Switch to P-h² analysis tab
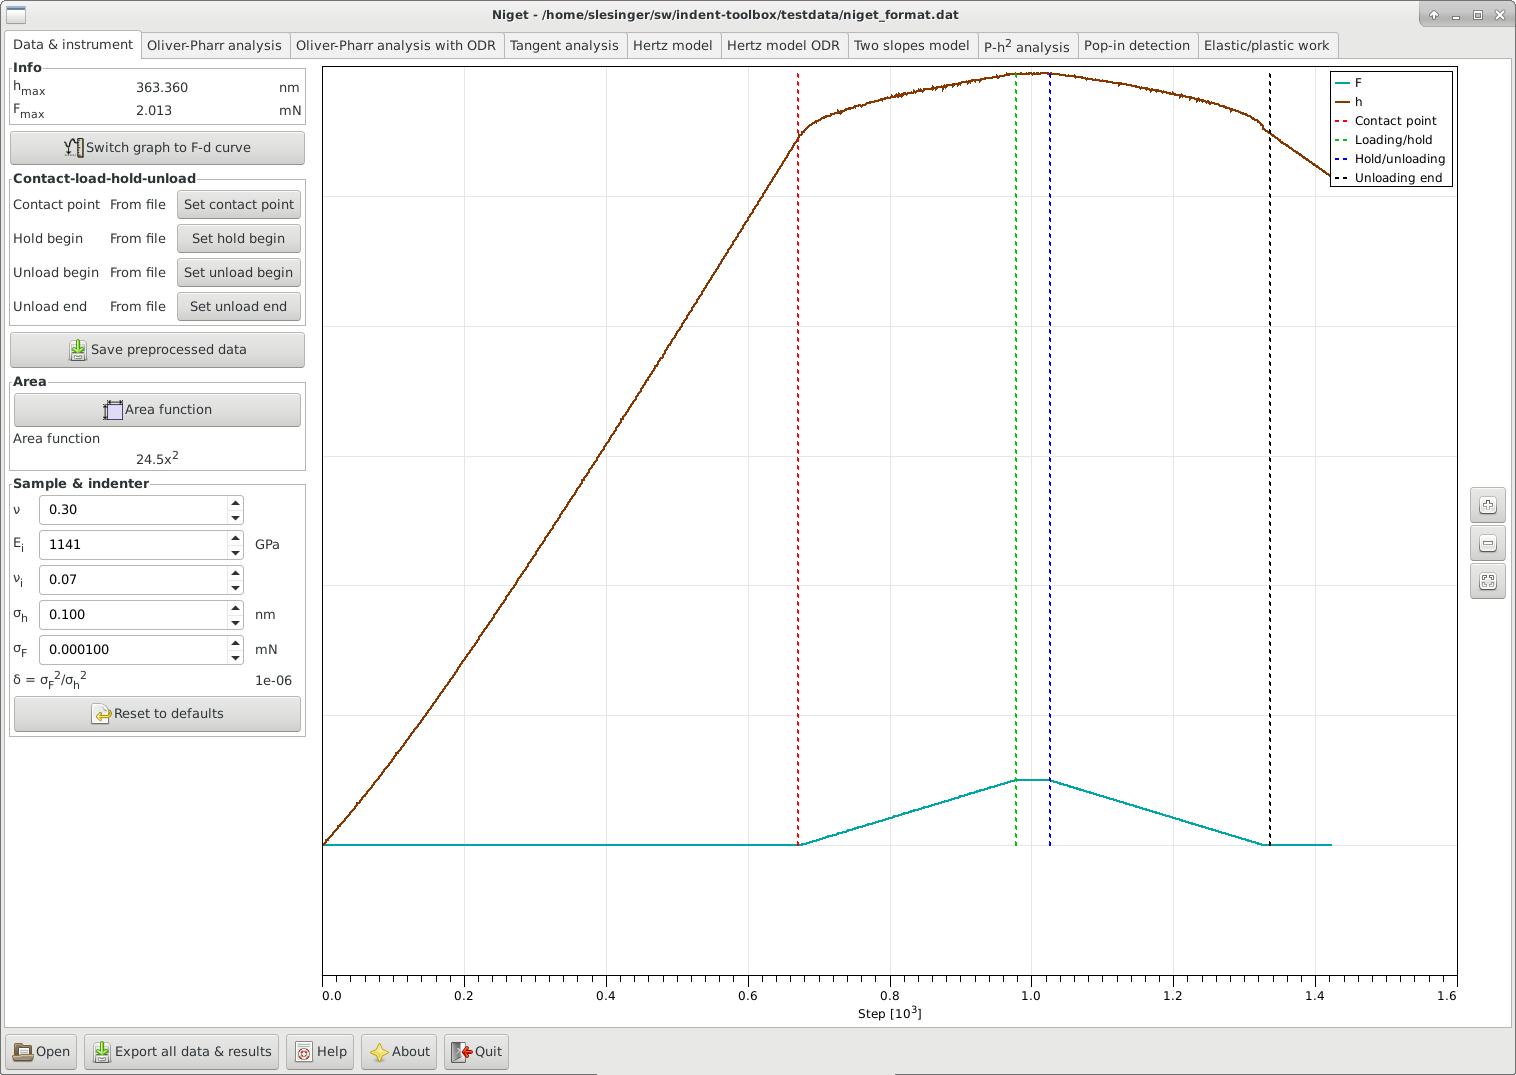 tap(1026, 45)
